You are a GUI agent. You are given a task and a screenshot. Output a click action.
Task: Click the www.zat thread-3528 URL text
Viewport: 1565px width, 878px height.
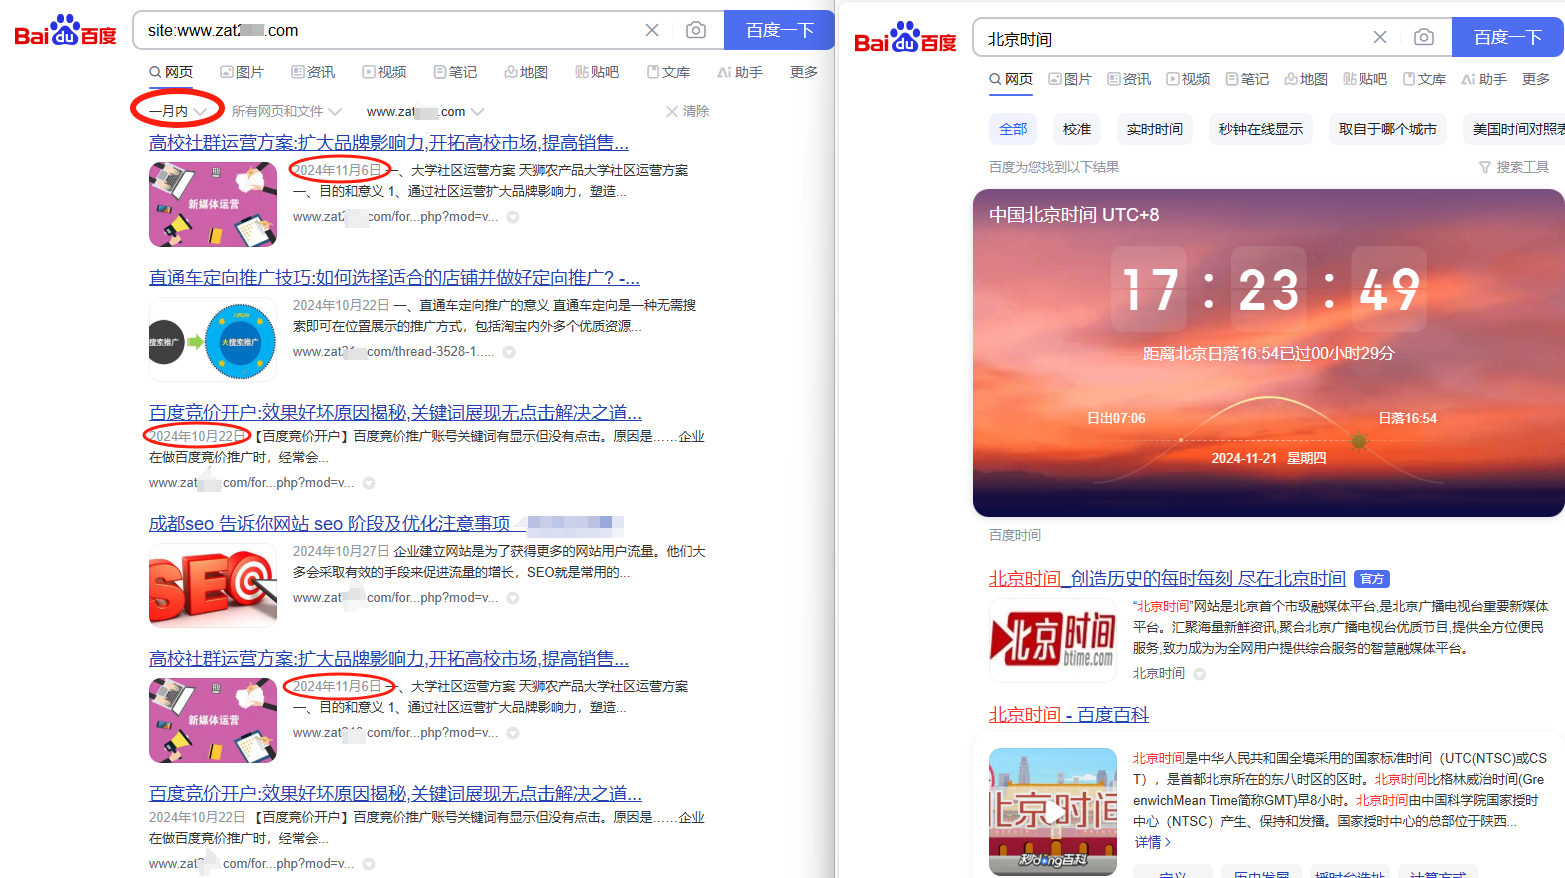(393, 352)
